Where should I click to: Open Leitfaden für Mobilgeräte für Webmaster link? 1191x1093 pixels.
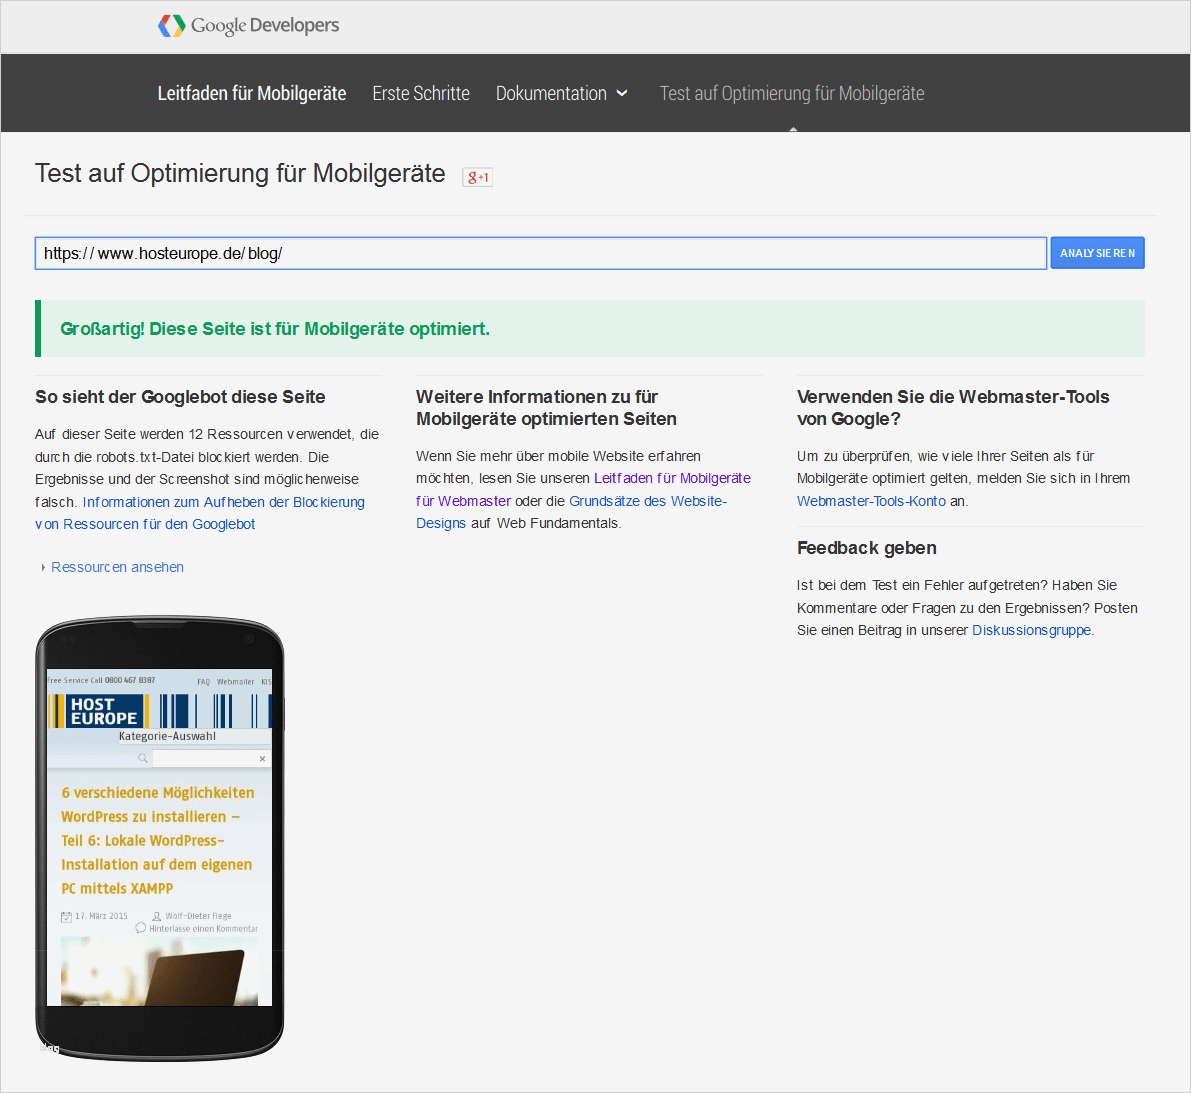pos(583,489)
